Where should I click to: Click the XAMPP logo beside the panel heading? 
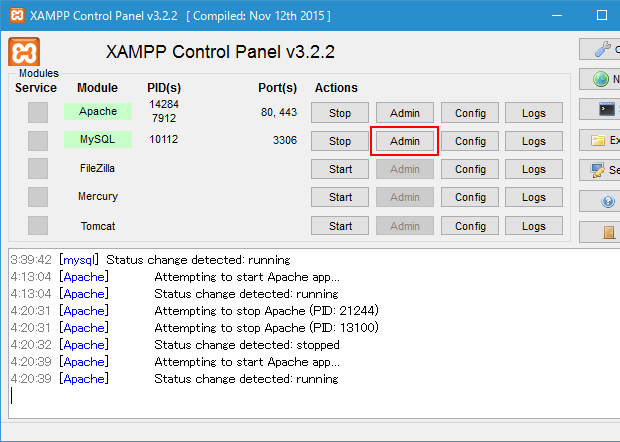24,51
